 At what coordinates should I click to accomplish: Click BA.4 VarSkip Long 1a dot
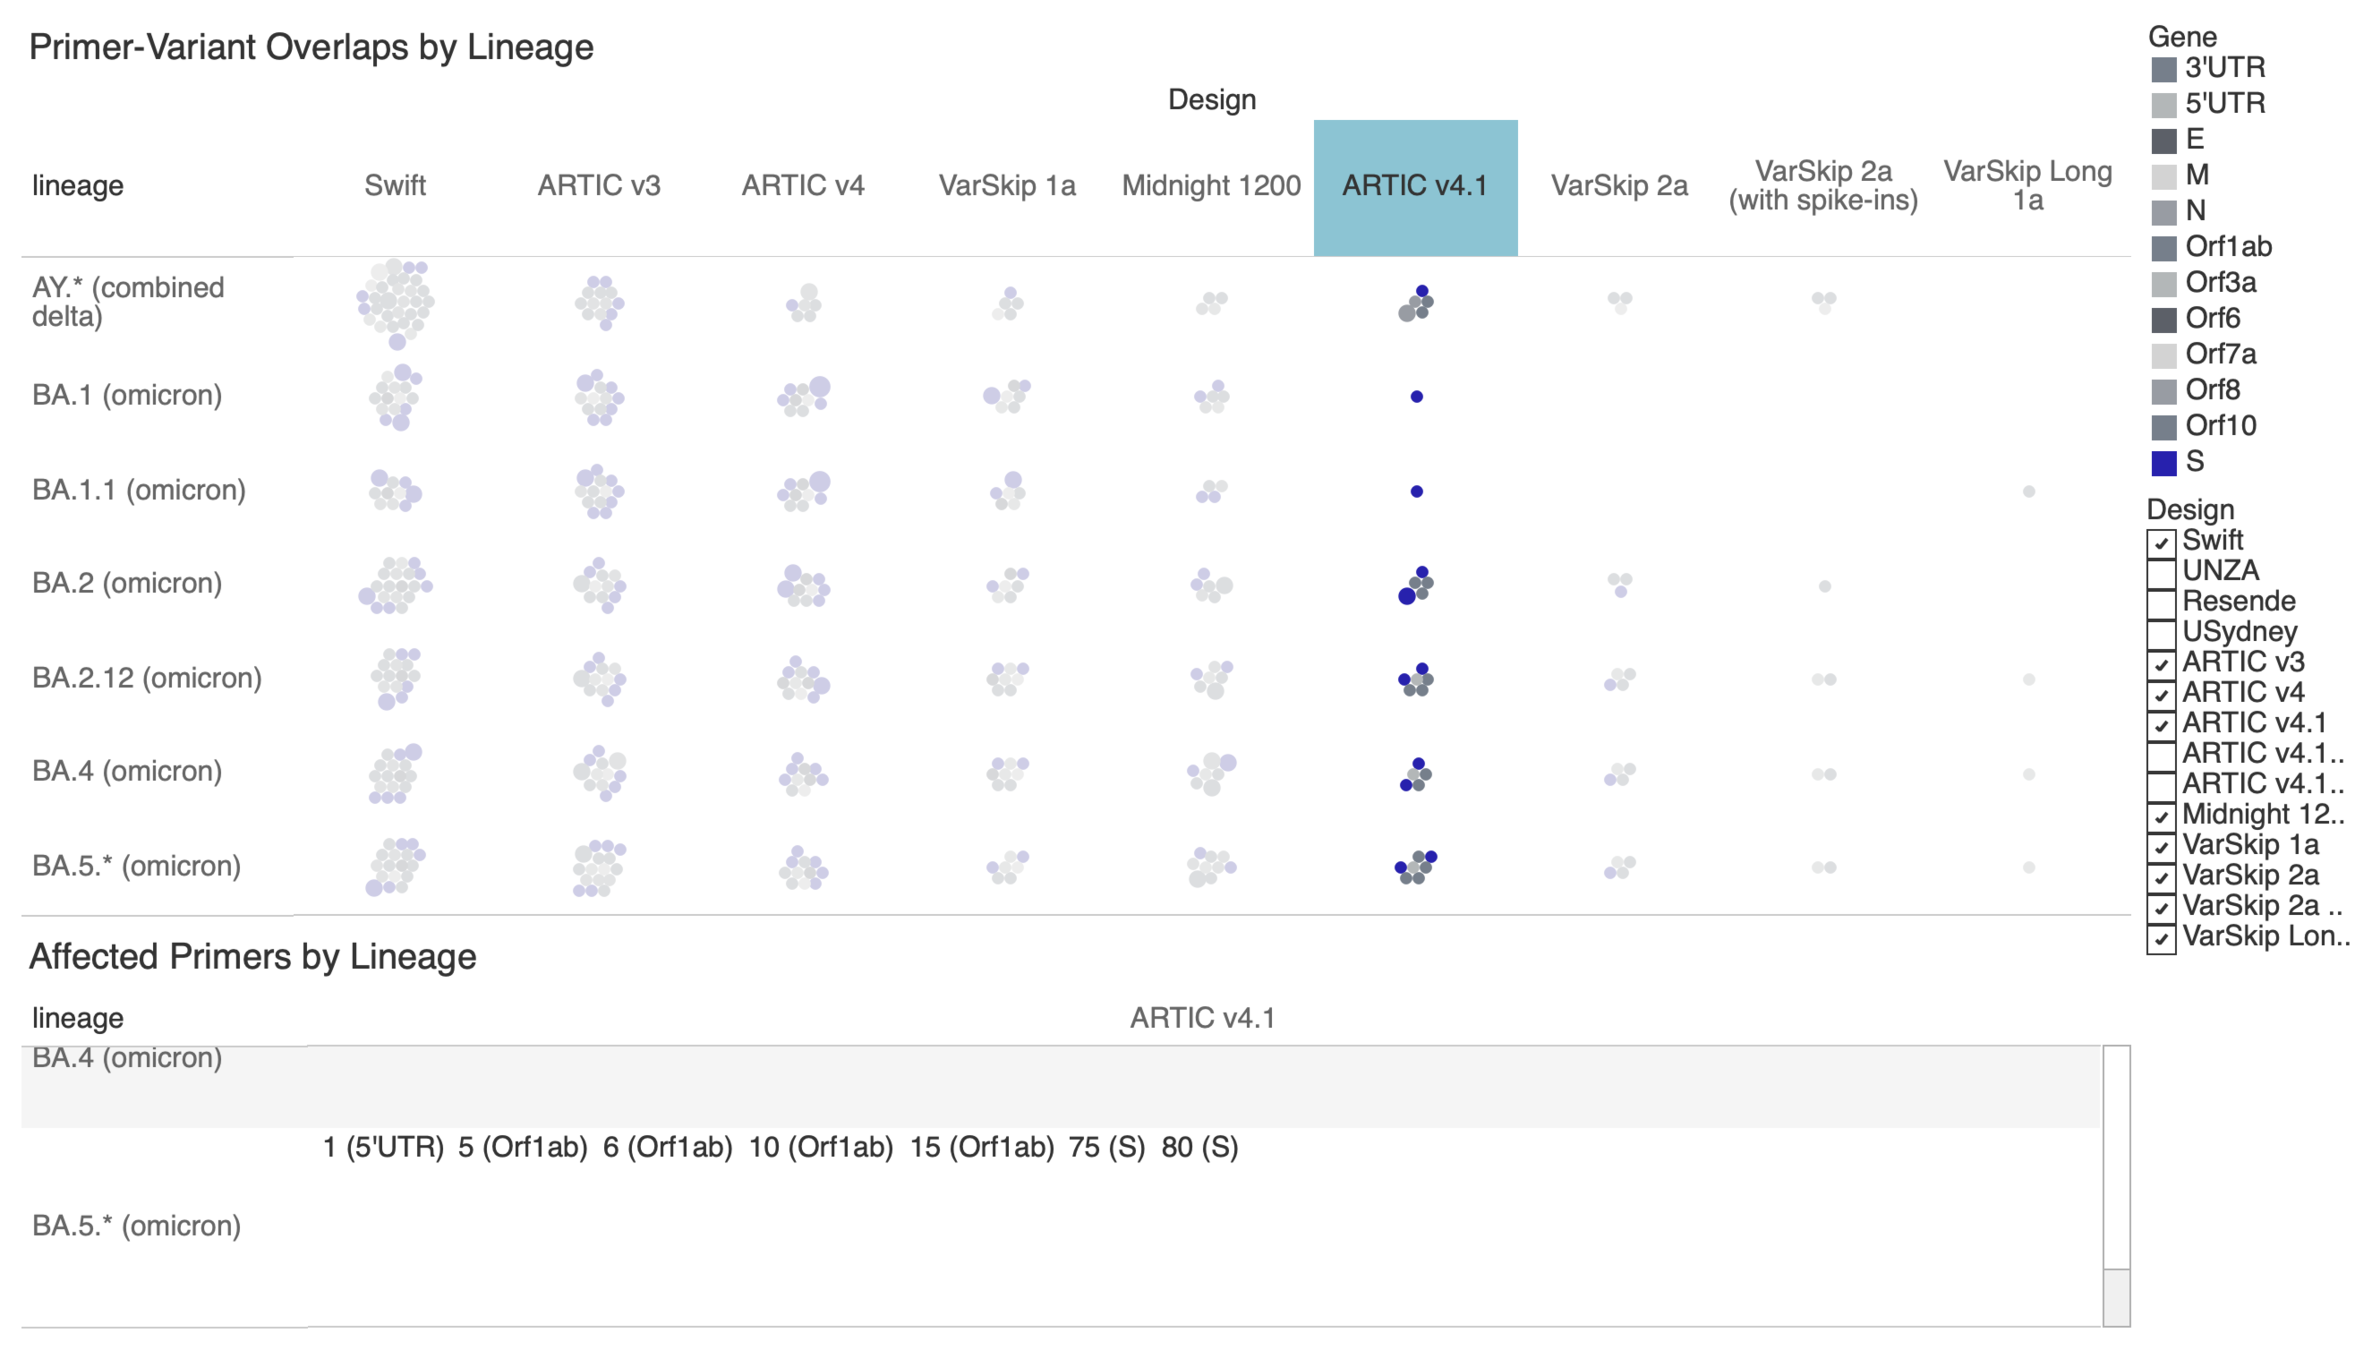[2028, 774]
